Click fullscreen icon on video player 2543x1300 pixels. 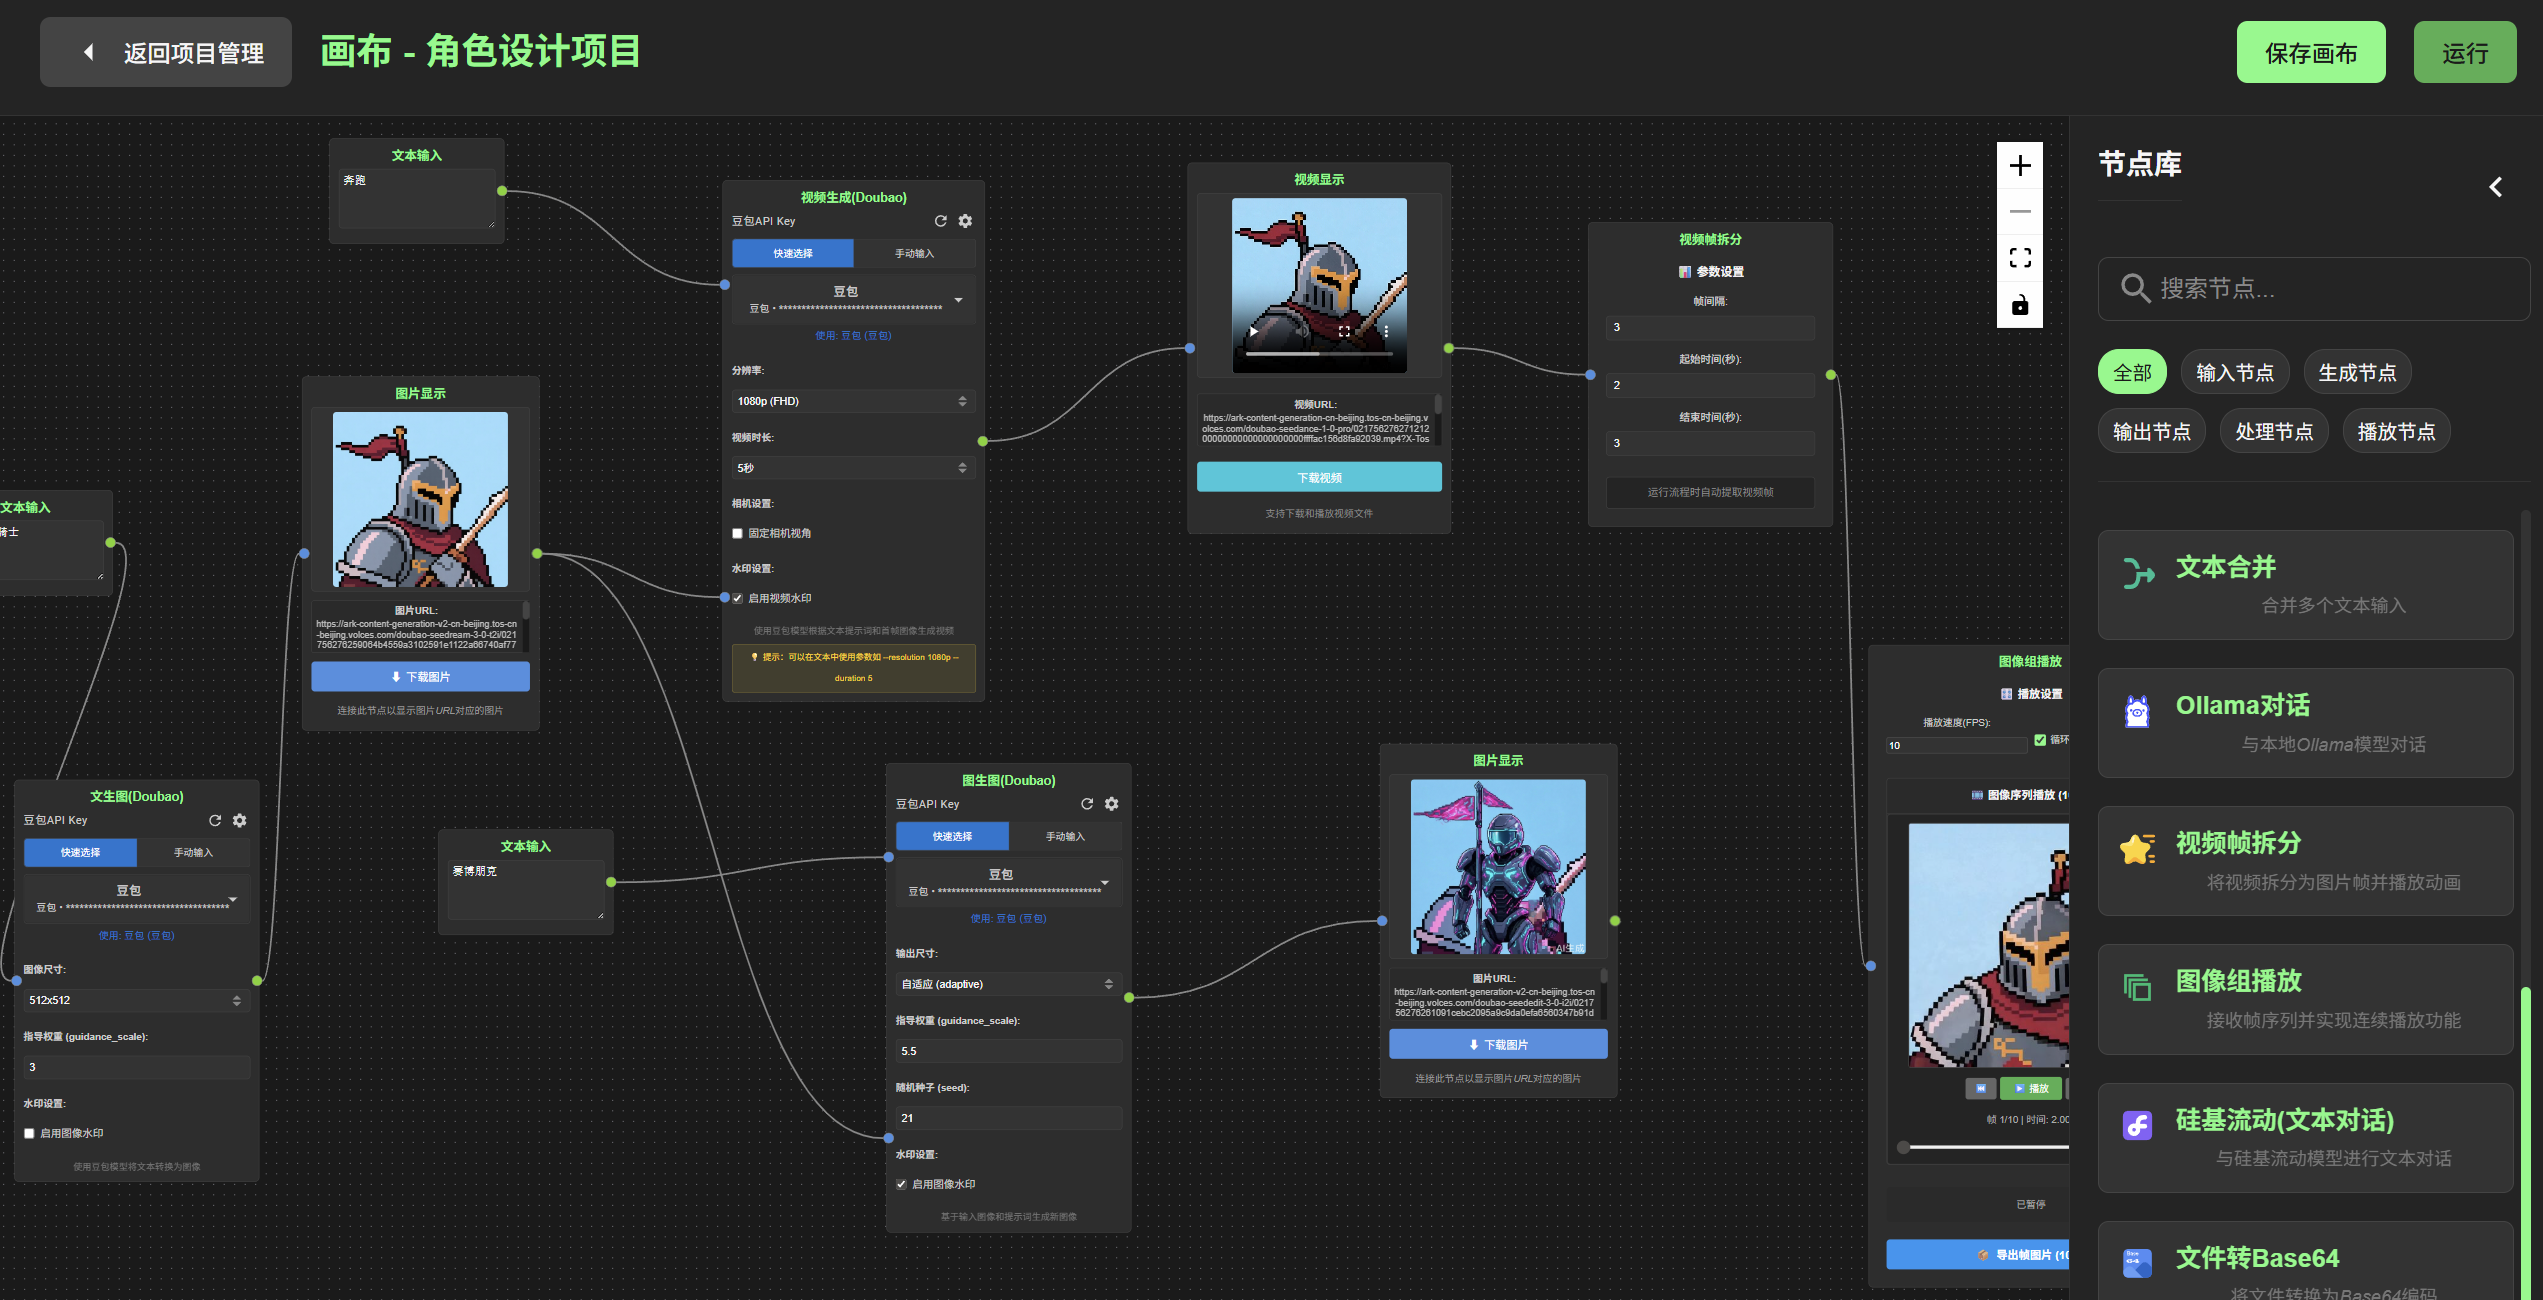[1344, 331]
